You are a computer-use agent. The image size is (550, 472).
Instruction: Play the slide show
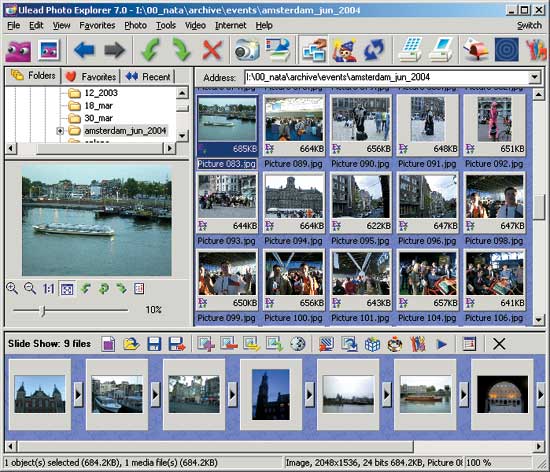(x=442, y=344)
